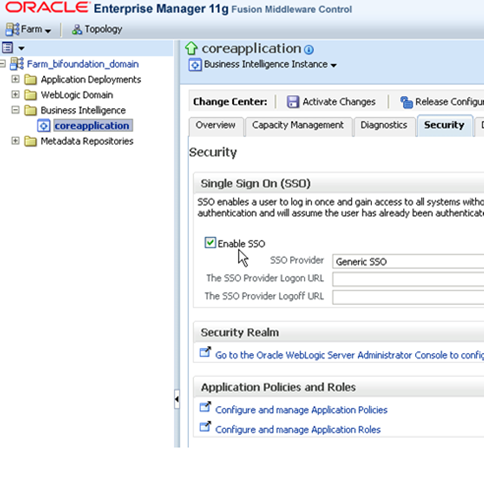Viewport: 484px width, 480px height.
Task: Click the SSO Provider Logoff URL field
Action: [408, 297]
